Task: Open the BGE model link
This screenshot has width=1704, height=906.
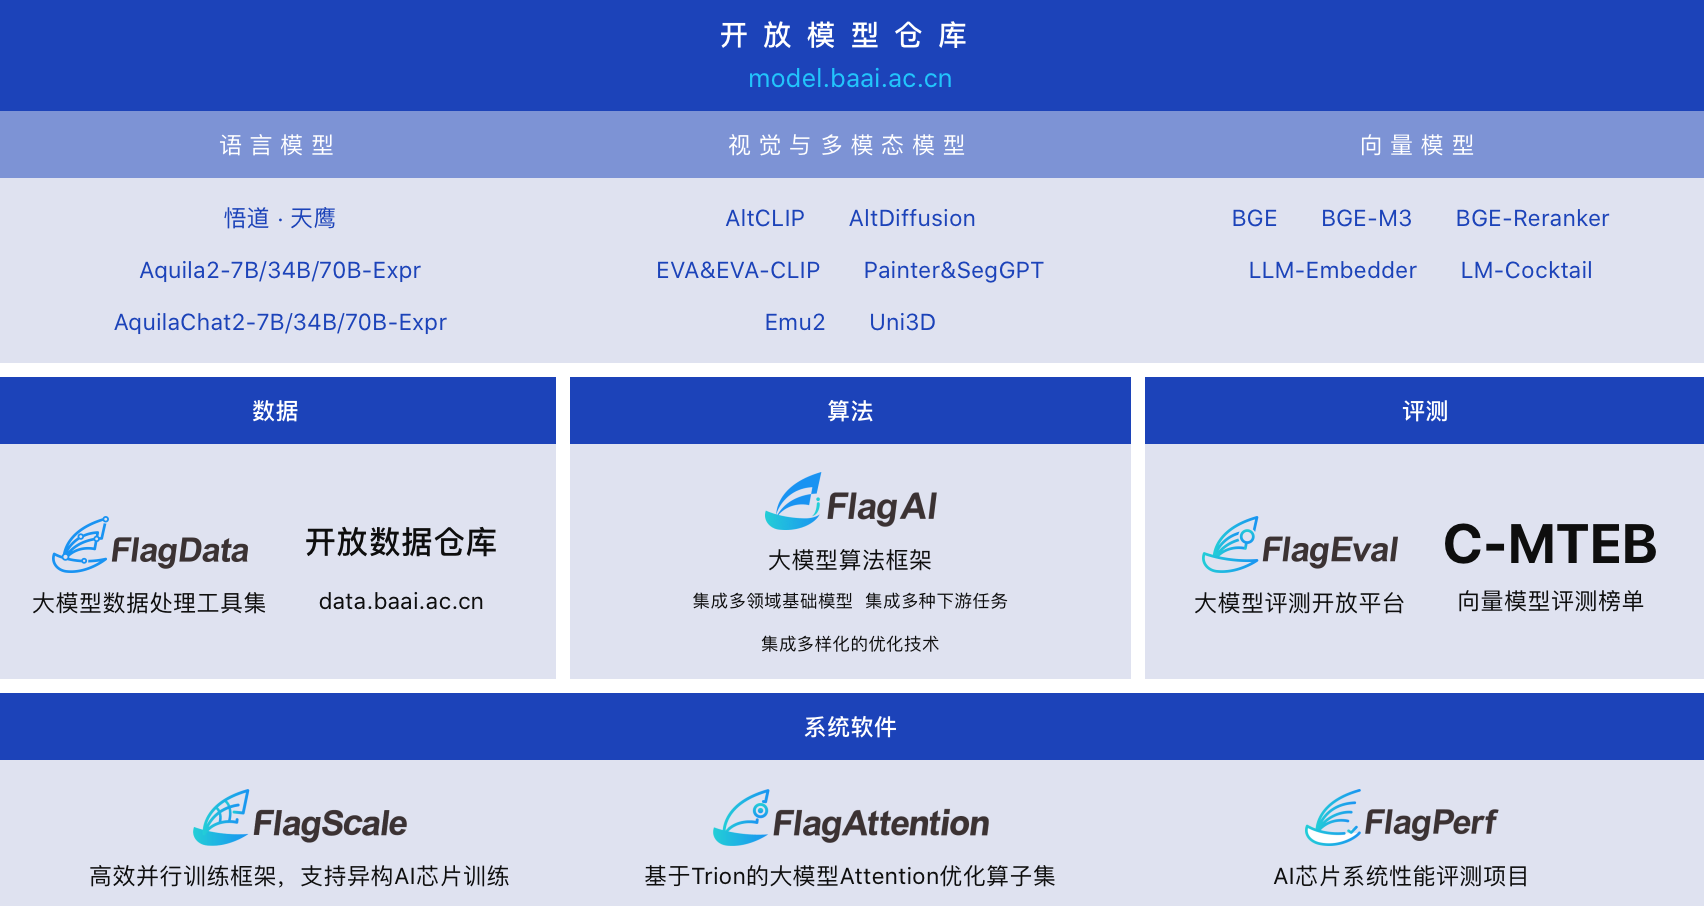Action: pyautogui.click(x=1254, y=218)
